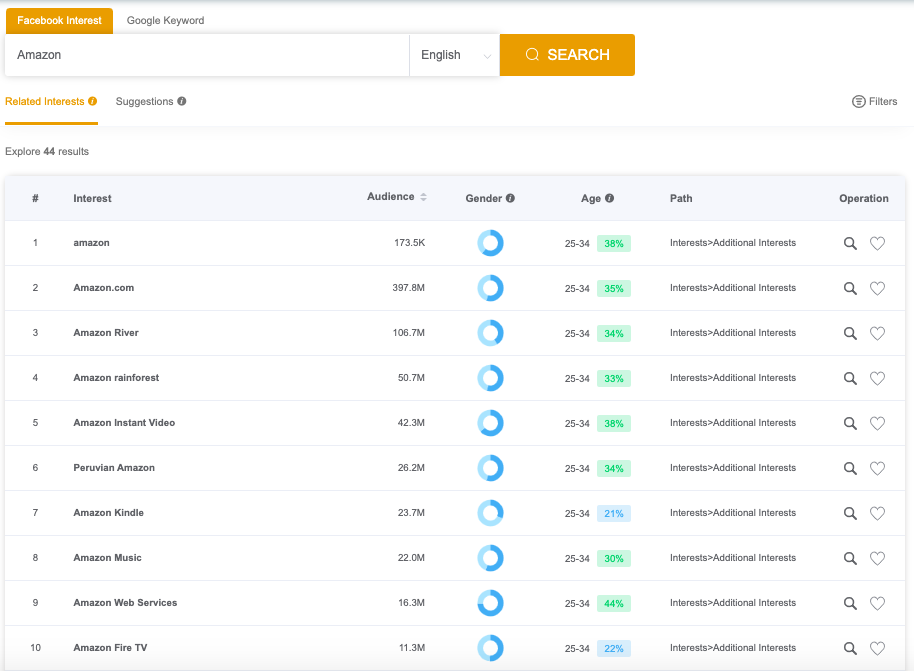Click the Amazon.com interest name

point(104,288)
